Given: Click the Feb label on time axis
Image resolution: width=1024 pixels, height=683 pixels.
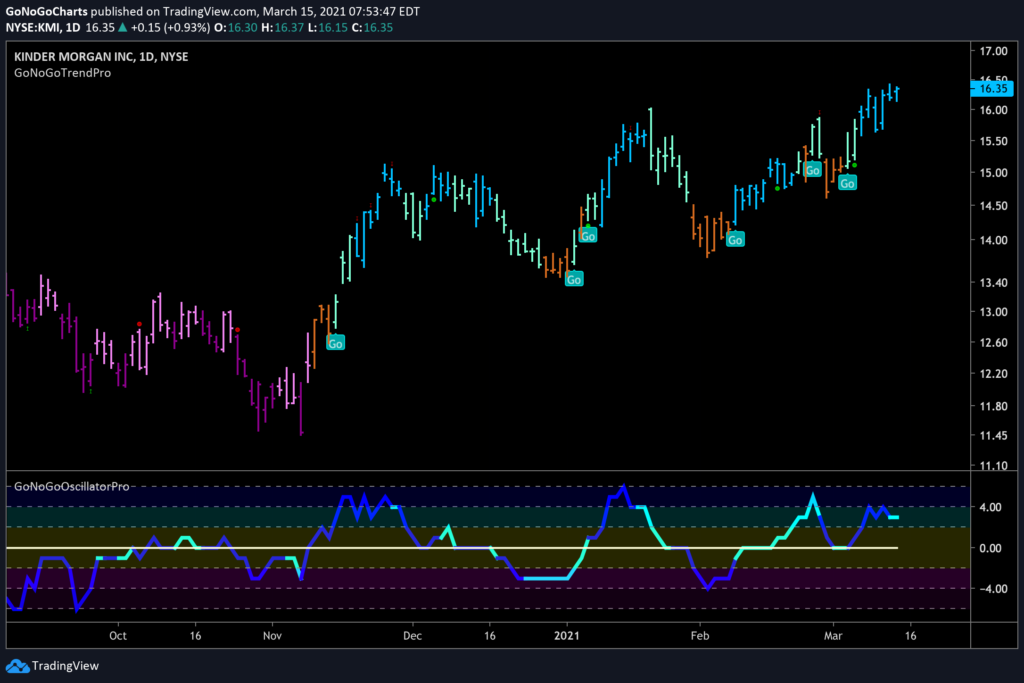Looking at the screenshot, I should pos(700,636).
